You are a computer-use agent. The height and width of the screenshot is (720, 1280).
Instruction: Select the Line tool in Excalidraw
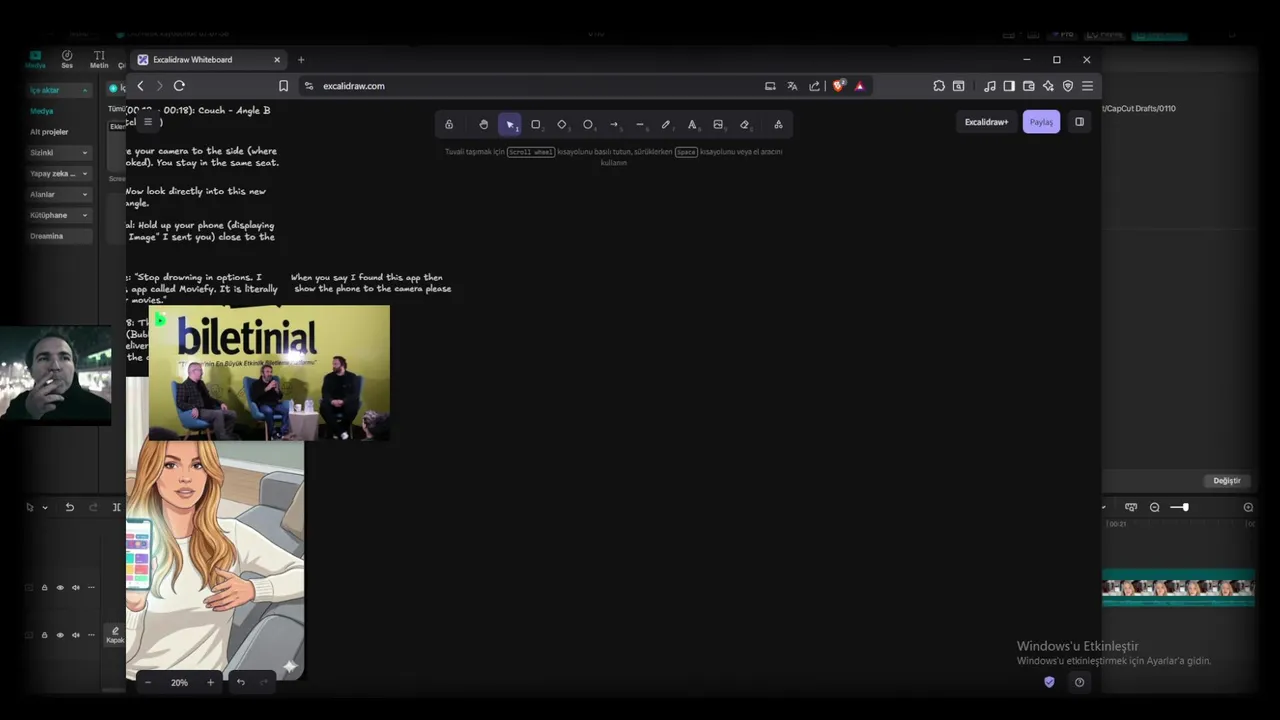640,124
